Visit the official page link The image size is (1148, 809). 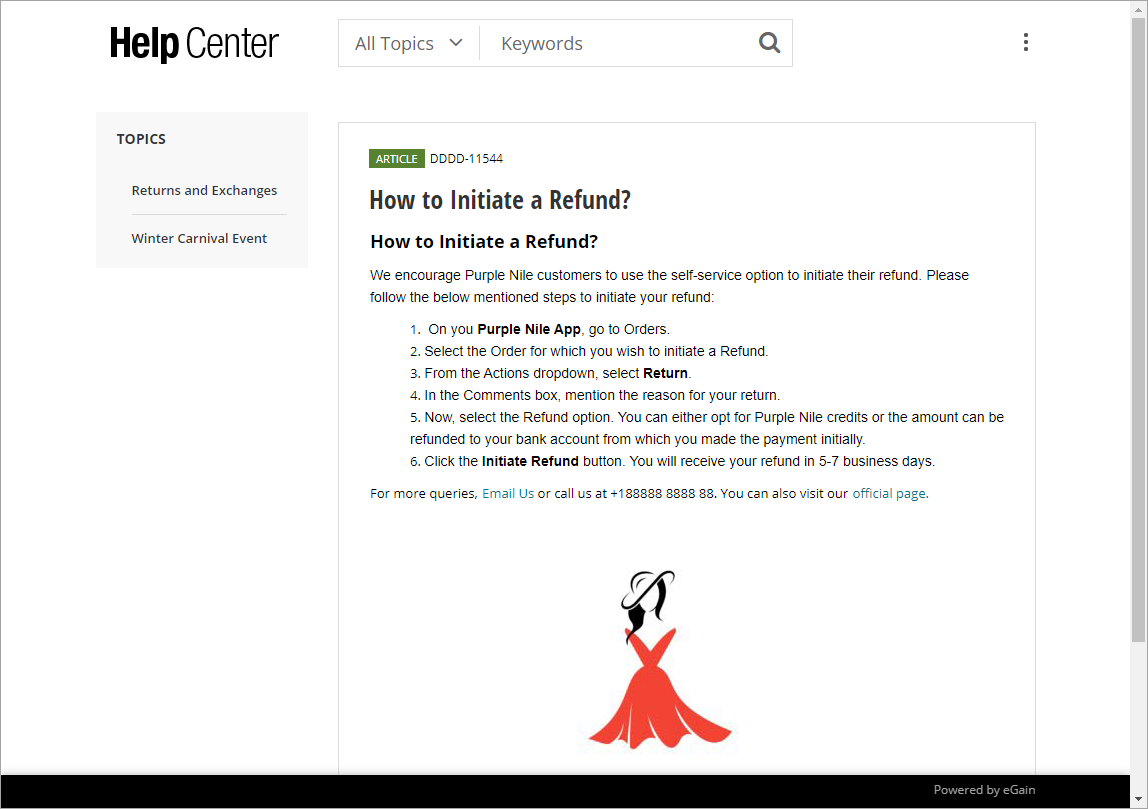coord(889,493)
